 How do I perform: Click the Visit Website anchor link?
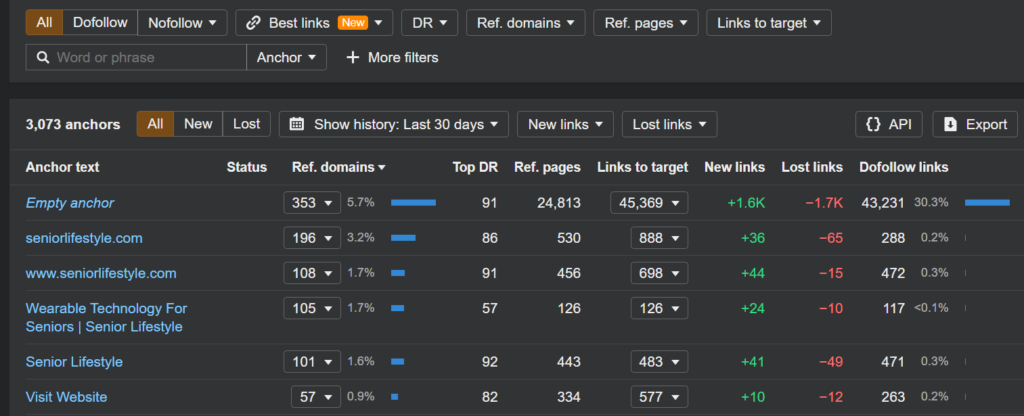pyautogui.click(x=66, y=397)
